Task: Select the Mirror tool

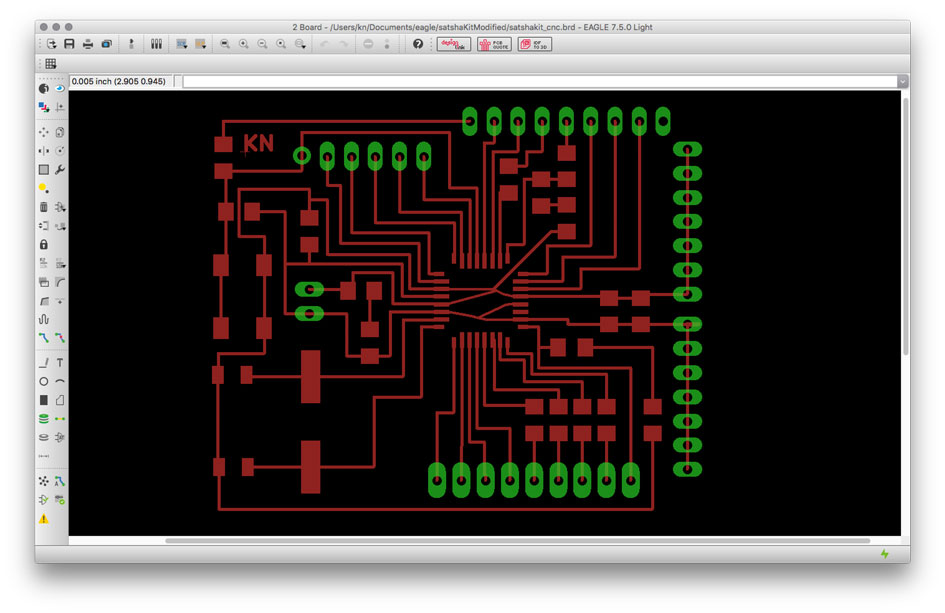Action: coord(43,151)
